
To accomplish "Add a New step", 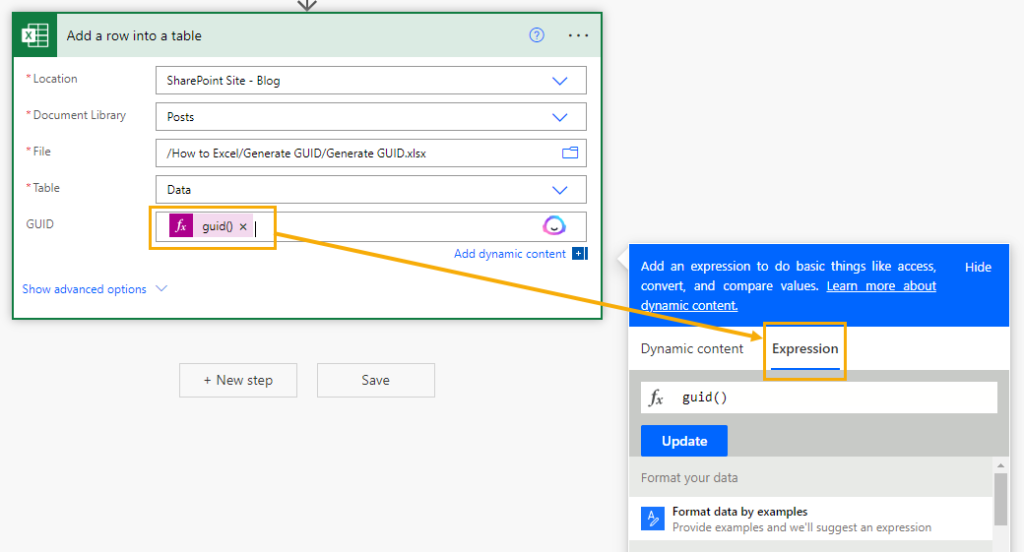I will pos(238,380).
